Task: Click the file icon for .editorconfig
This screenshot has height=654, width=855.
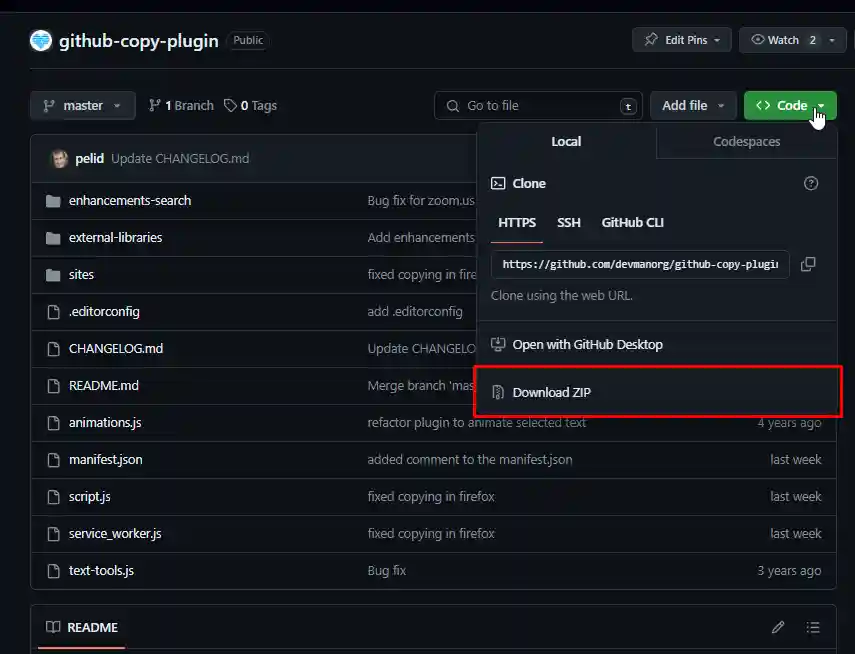Action: pyautogui.click(x=53, y=312)
